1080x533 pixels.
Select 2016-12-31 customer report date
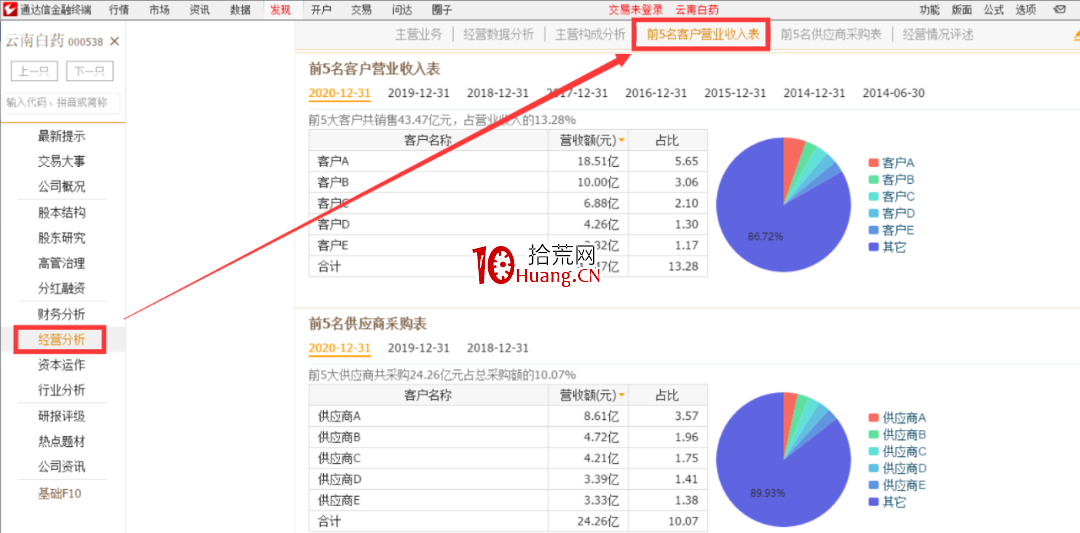tap(656, 93)
